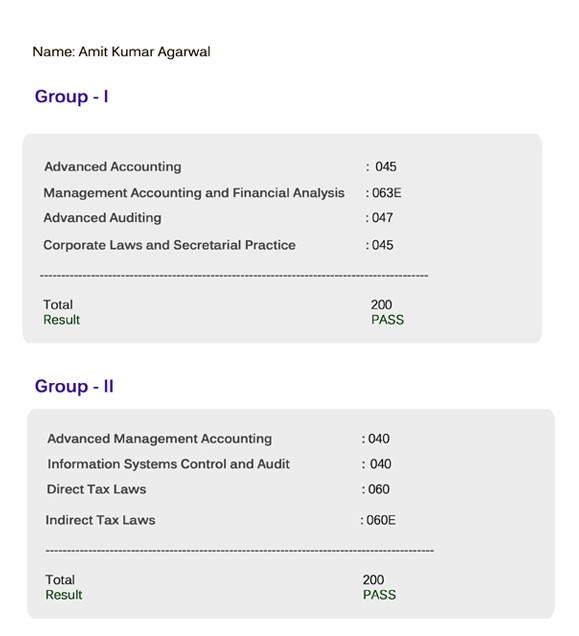Select the Group - II heading

click(74, 386)
